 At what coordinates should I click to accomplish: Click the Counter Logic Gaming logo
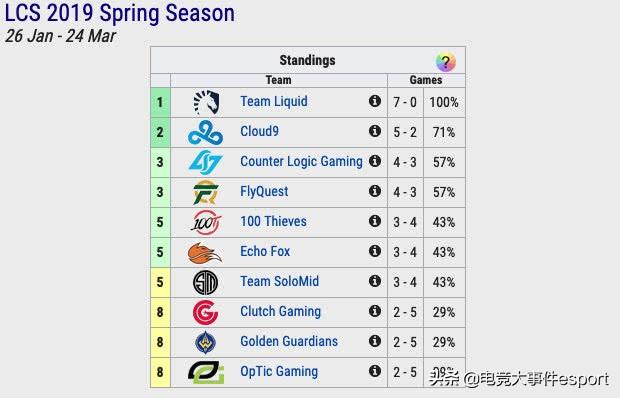[205, 162]
